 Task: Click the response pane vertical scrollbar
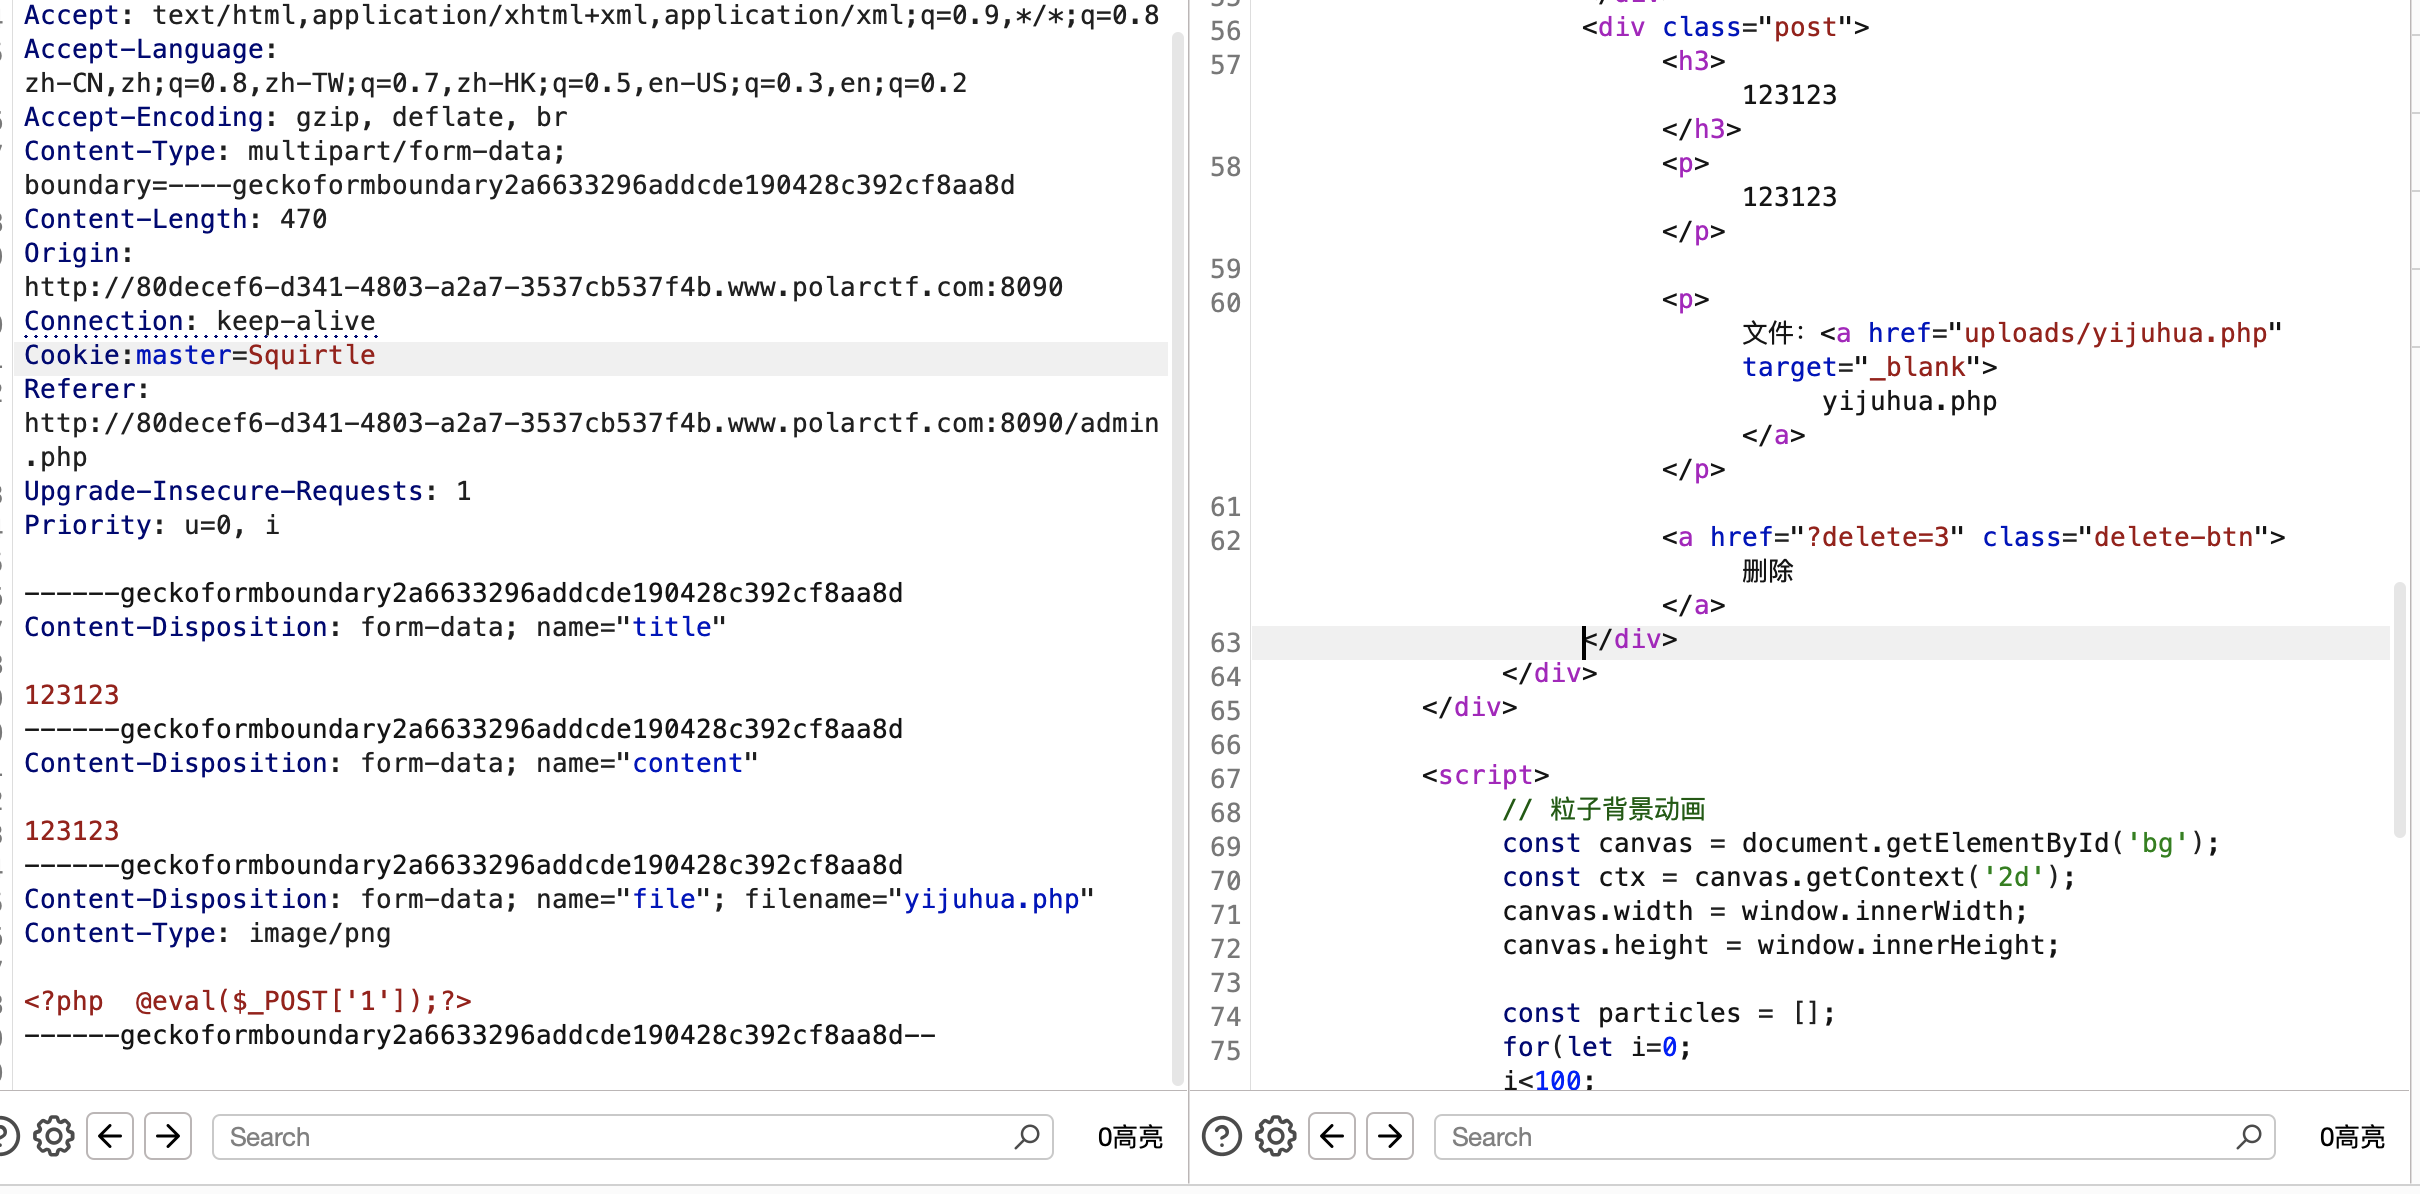click(x=2399, y=710)
